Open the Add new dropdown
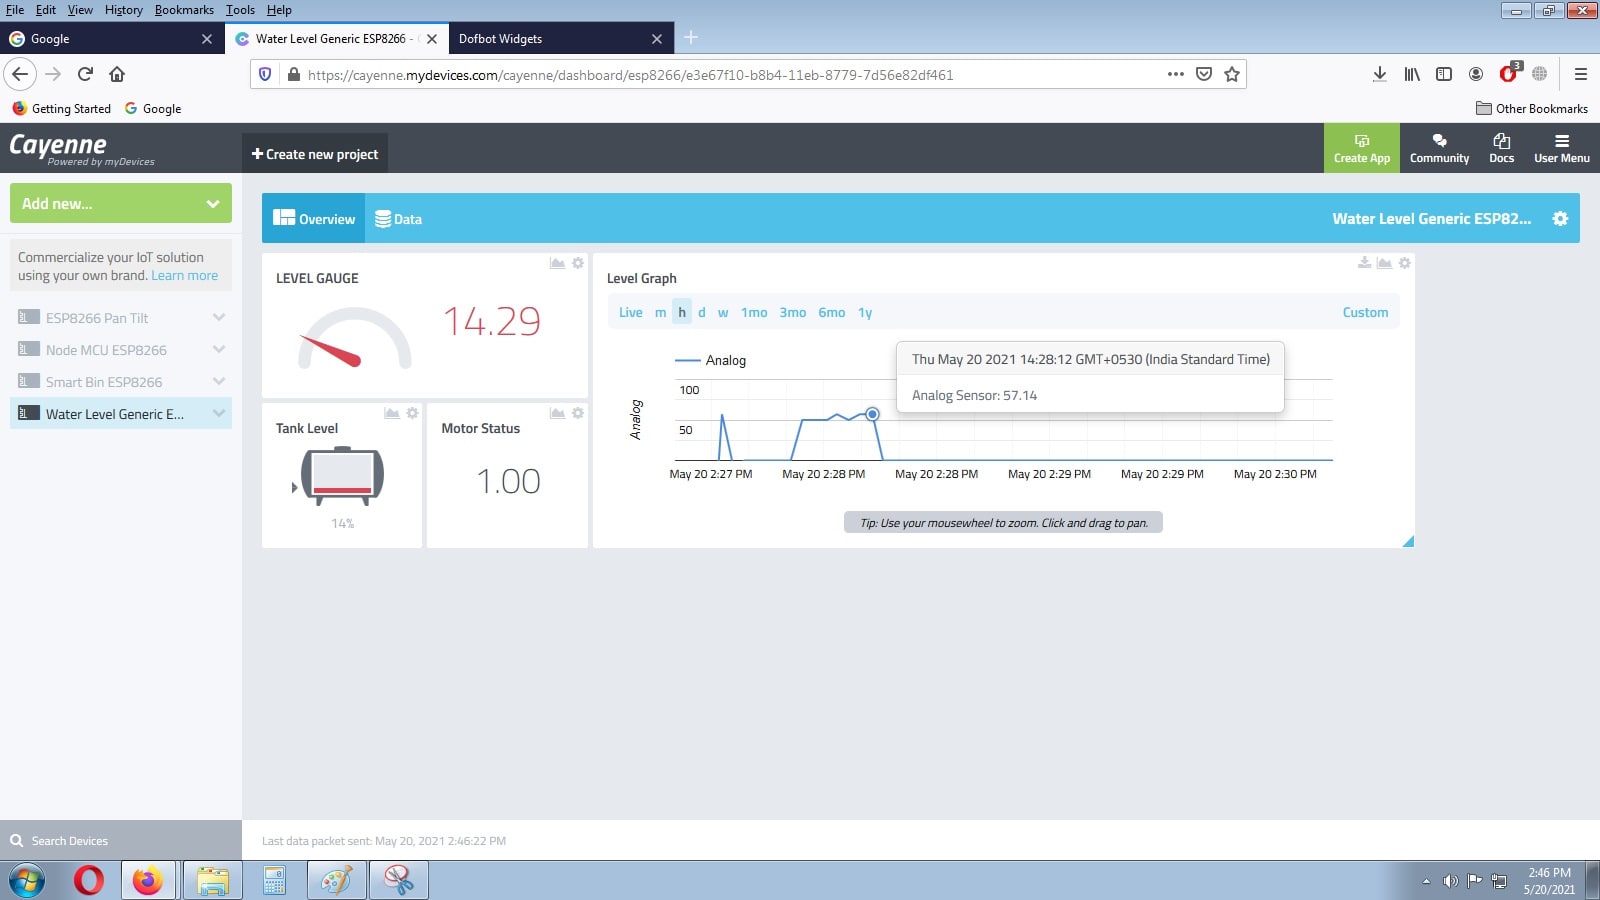1600x900 pixels. point(119,203)
